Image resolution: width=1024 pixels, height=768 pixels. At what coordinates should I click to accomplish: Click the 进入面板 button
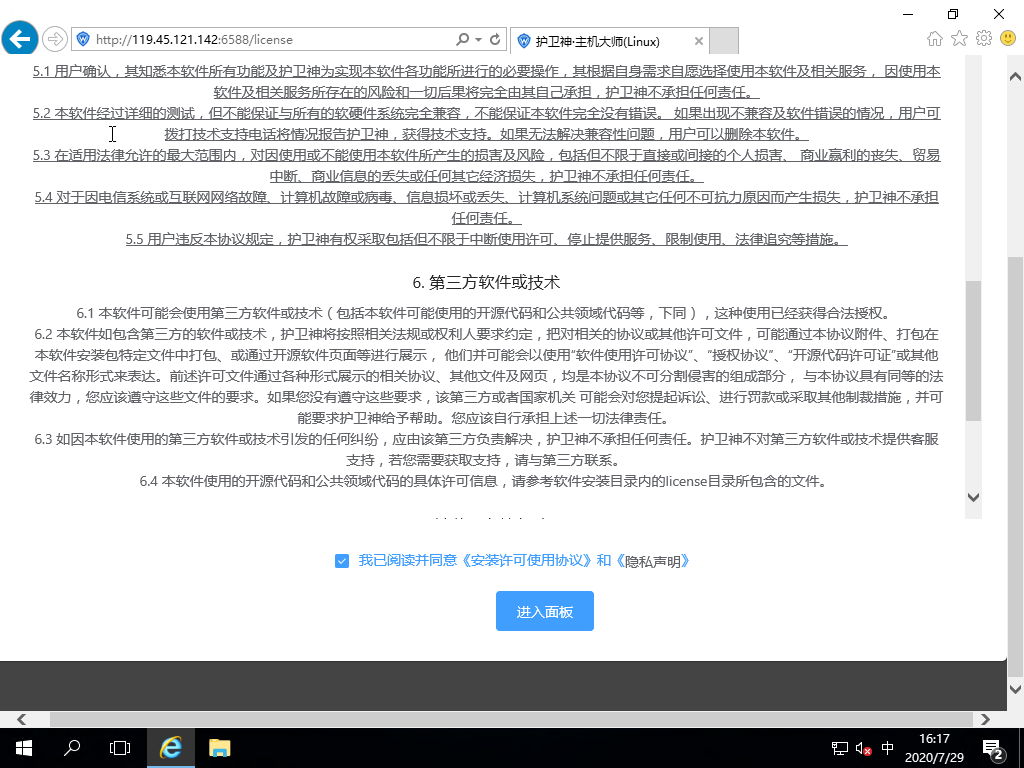544,611
